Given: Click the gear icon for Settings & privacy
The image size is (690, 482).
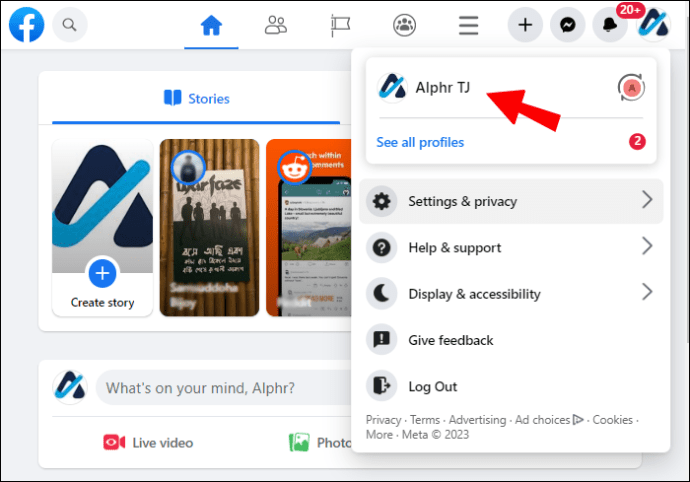Looking at the screenshot, I should pyautogui.click(x=382, y=201).
